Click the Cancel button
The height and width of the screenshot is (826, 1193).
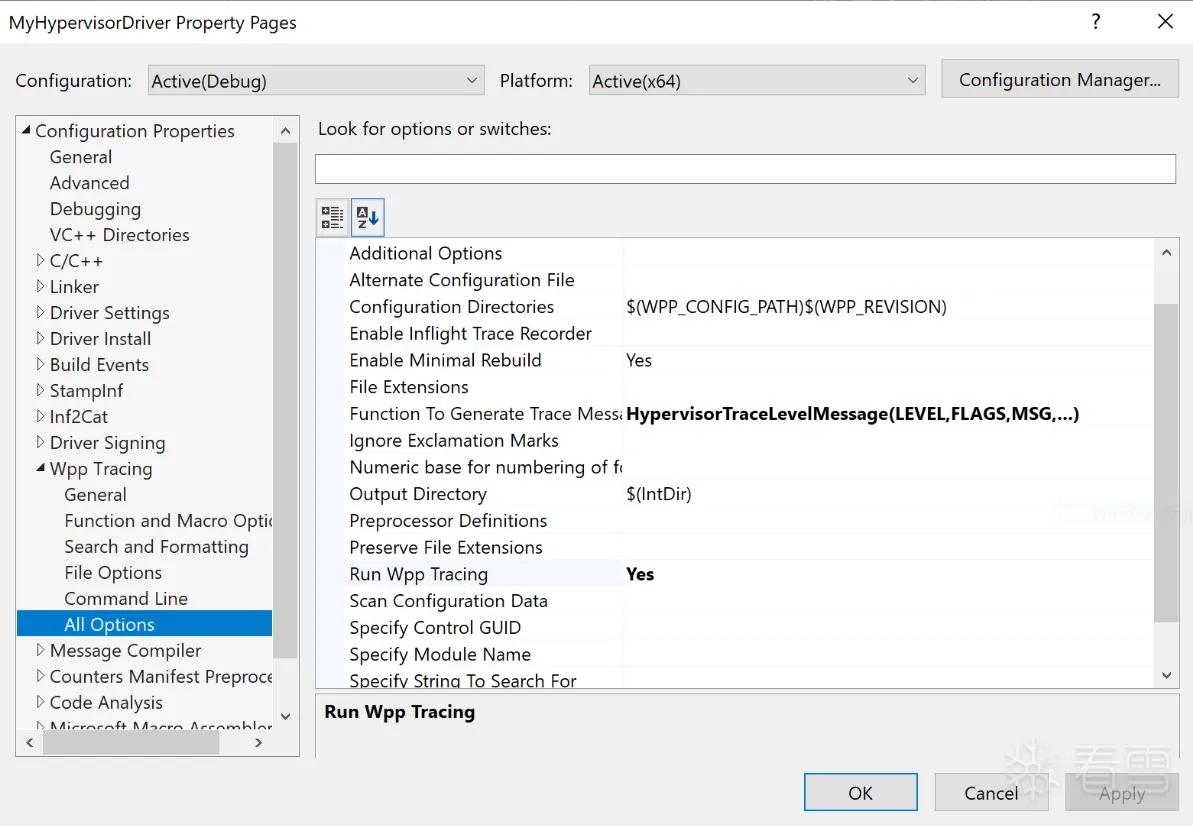pos(991,793)
